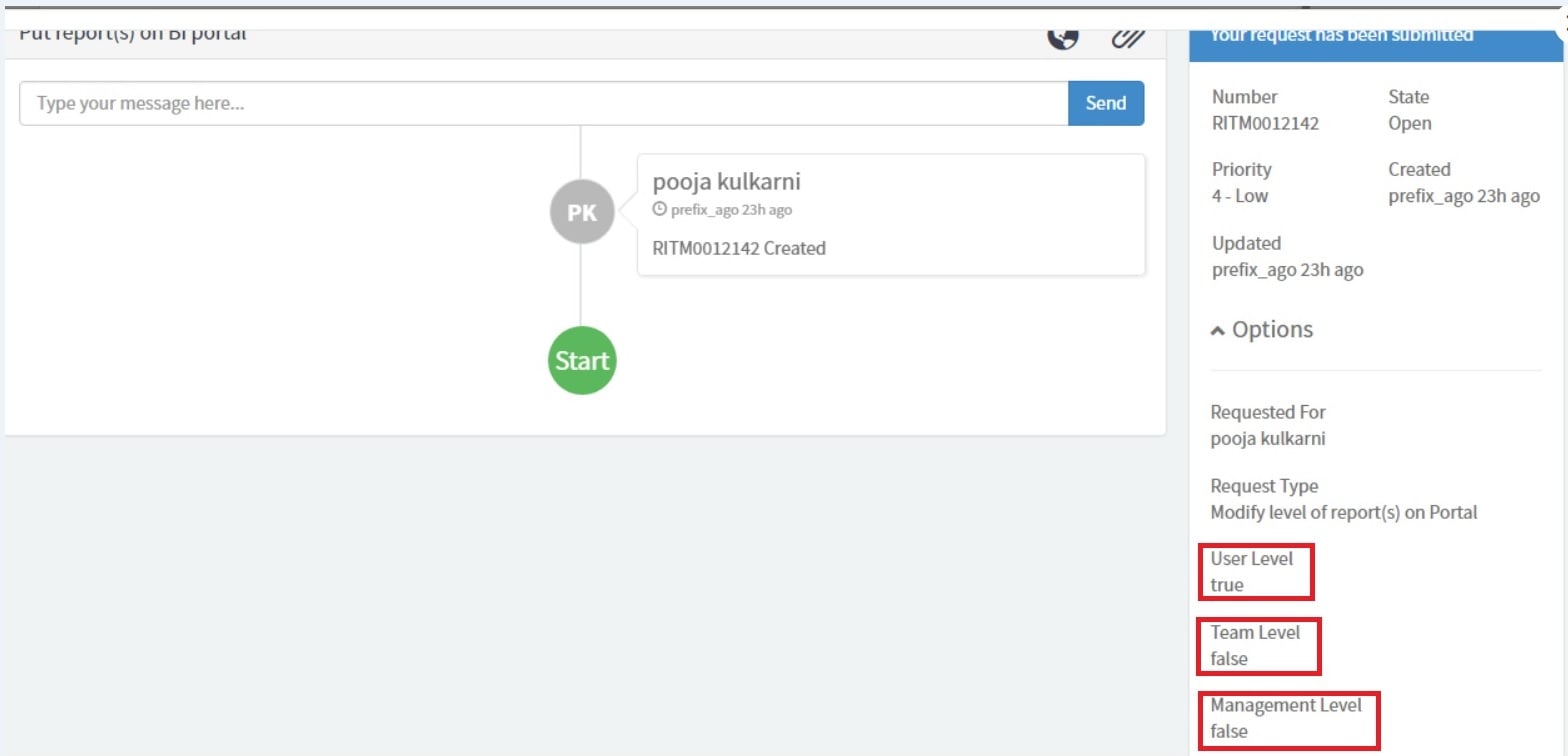Click the clock icon beside the timestamp
The width and height of the screenshot is (1568, 756).
tap(660, 209)
